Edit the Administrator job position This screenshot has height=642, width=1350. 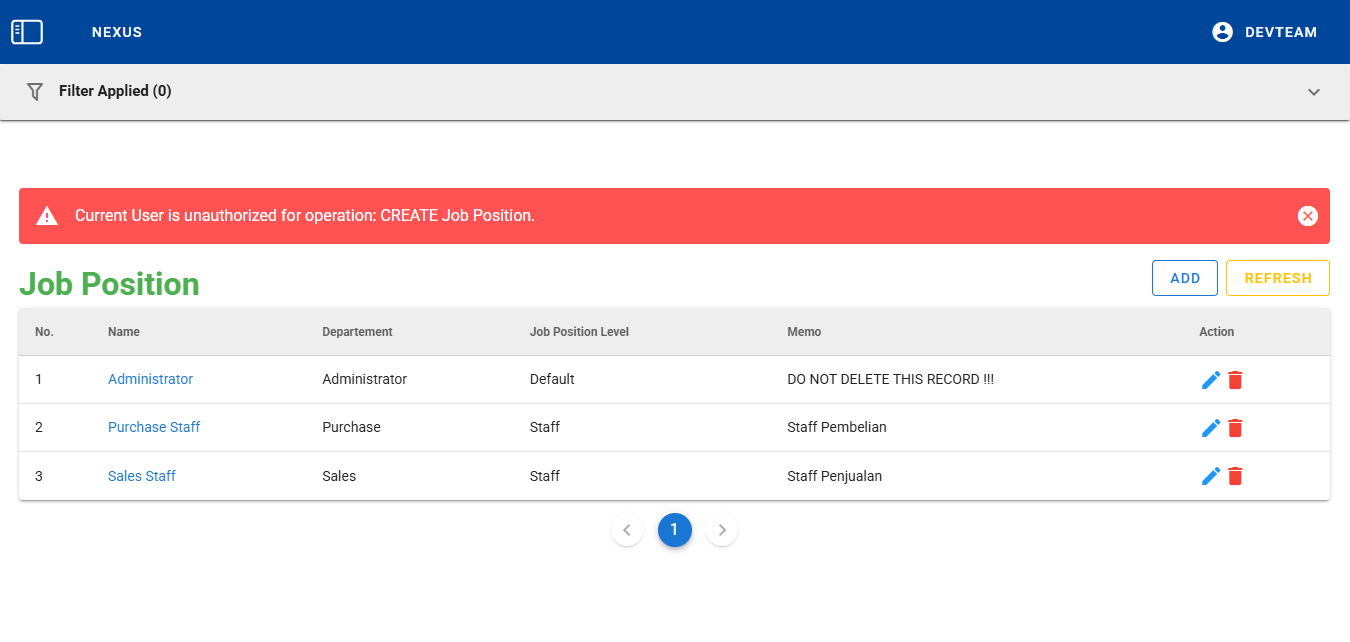(1210, 380)
